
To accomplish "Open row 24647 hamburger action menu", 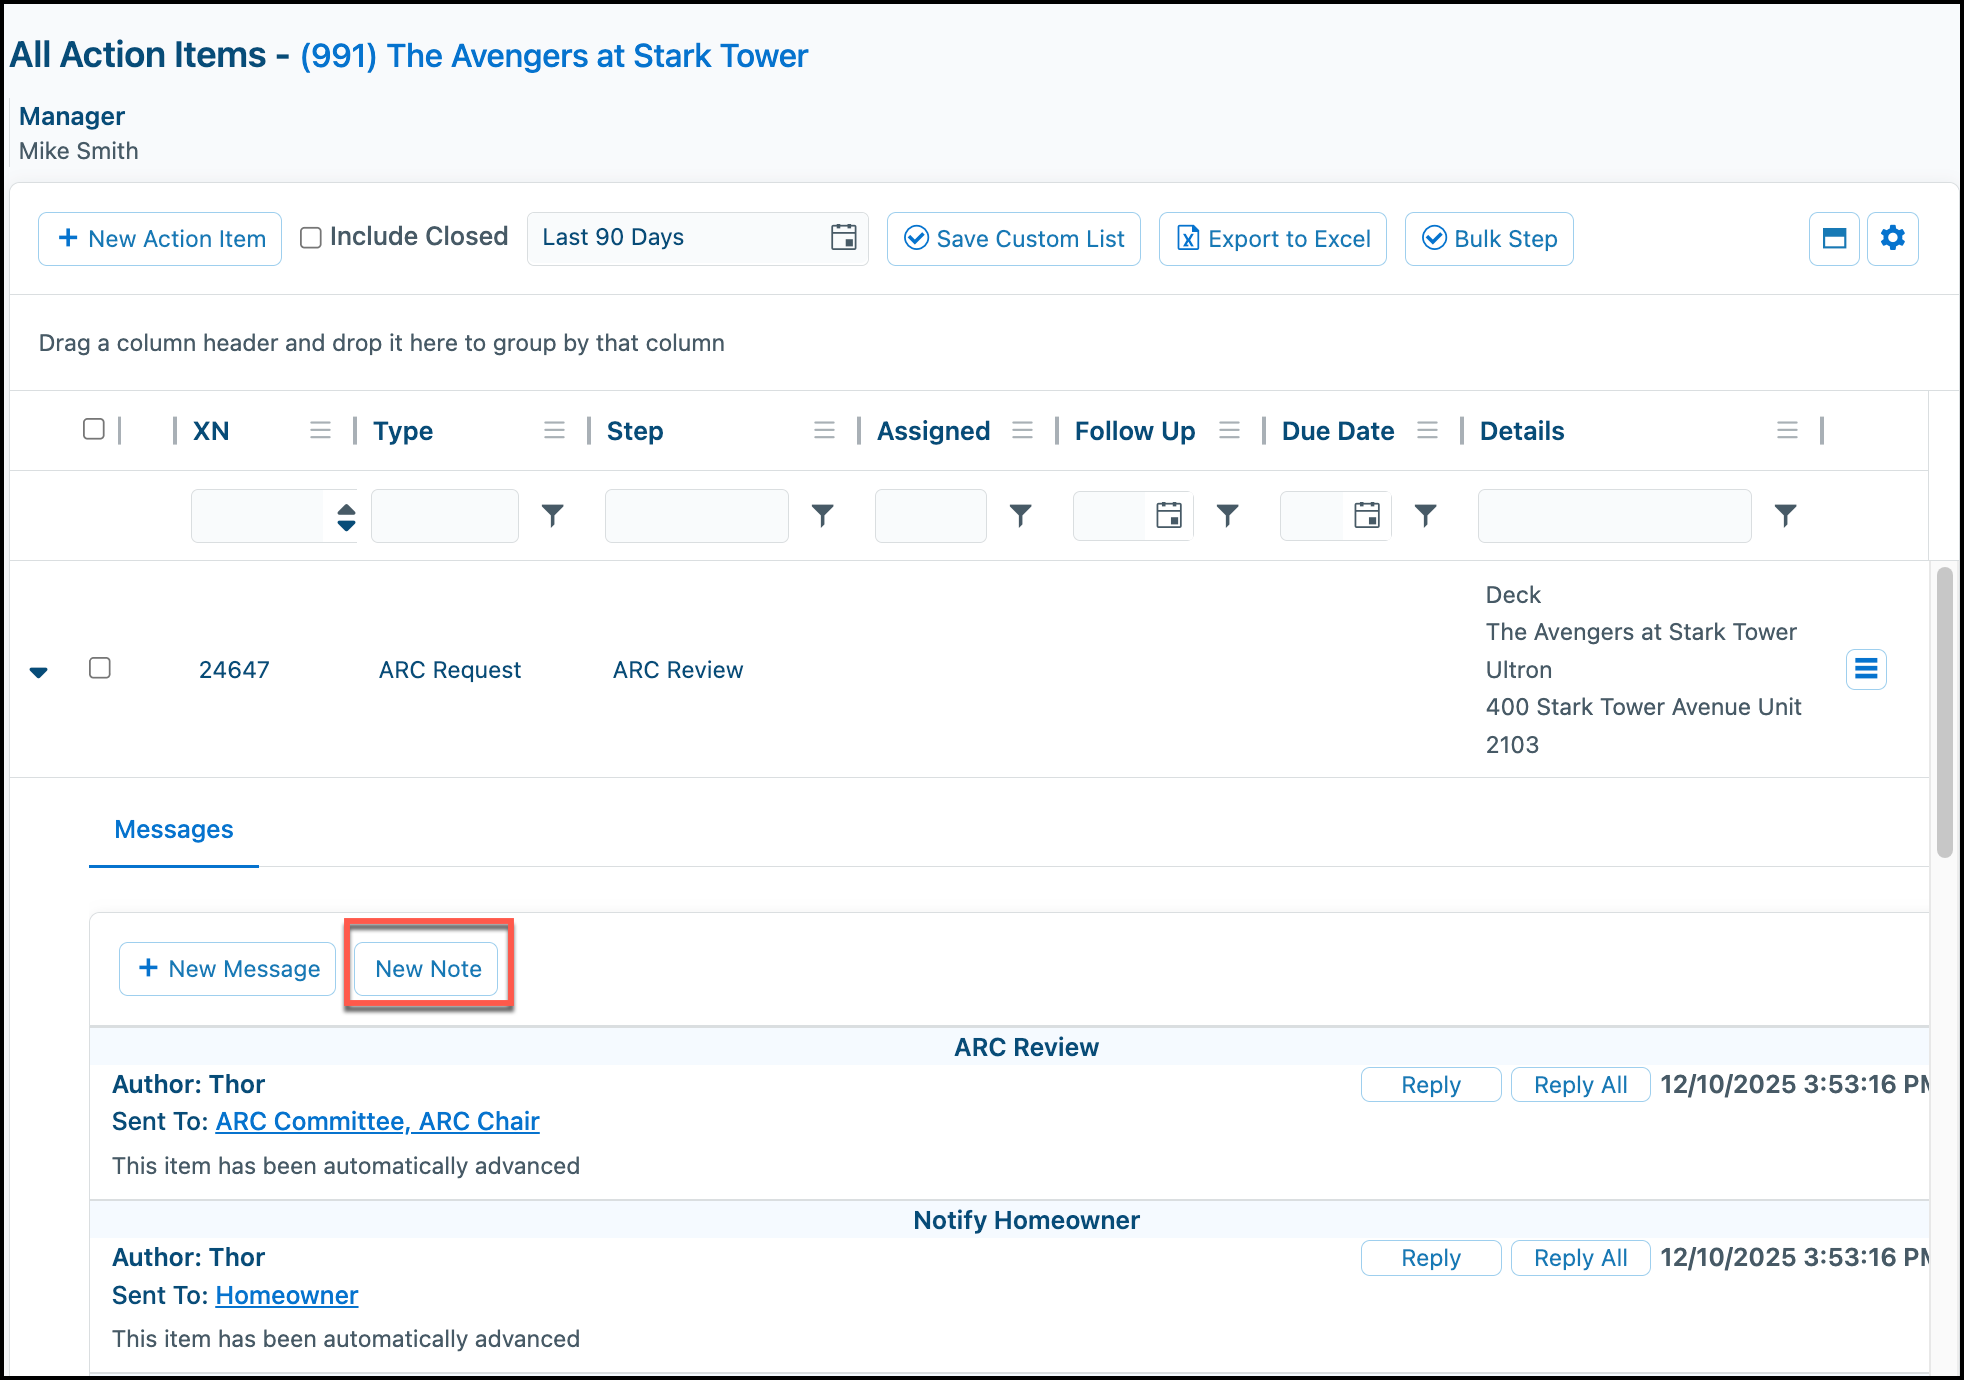I will pos(1866,669).
